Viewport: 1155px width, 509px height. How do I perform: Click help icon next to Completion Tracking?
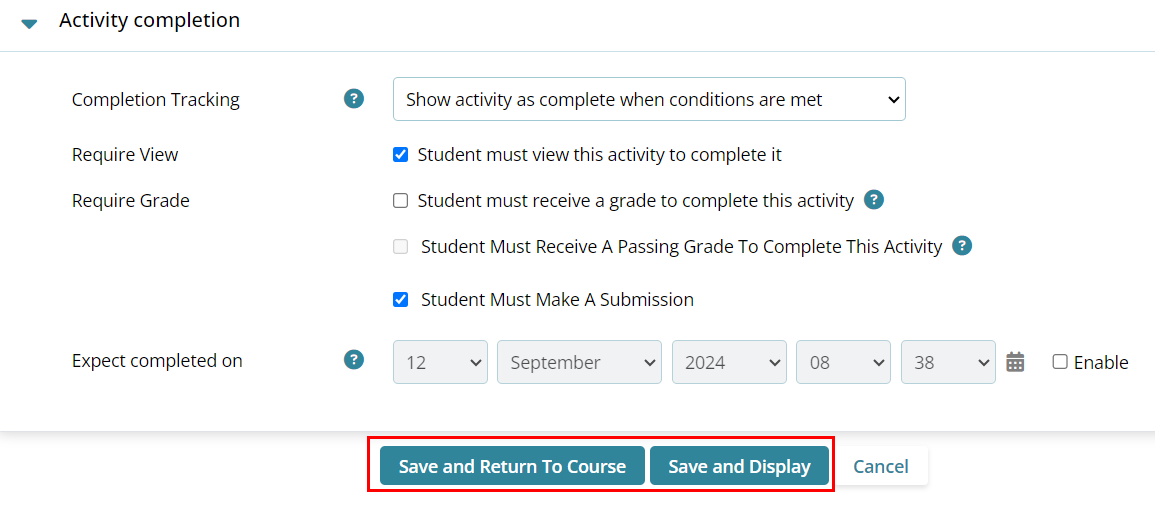pyautogui.click(x=354, y=99)
